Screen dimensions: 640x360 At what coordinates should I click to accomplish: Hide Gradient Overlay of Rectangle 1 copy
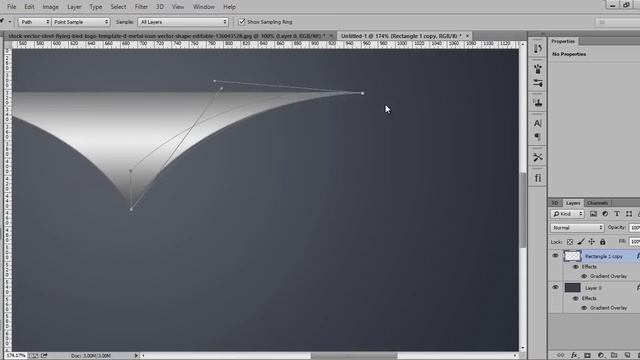coord(584,276)
